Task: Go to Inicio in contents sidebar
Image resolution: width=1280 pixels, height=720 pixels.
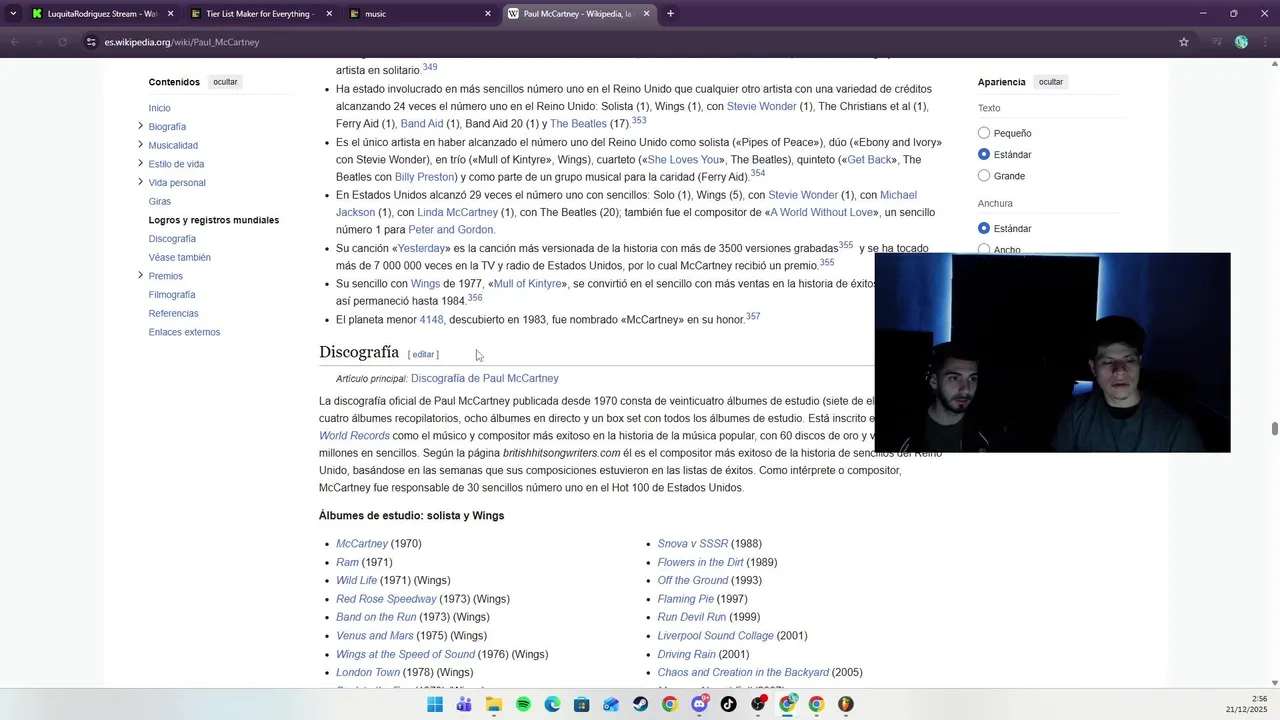Action: pyautogui.click(x=160, y=108)
